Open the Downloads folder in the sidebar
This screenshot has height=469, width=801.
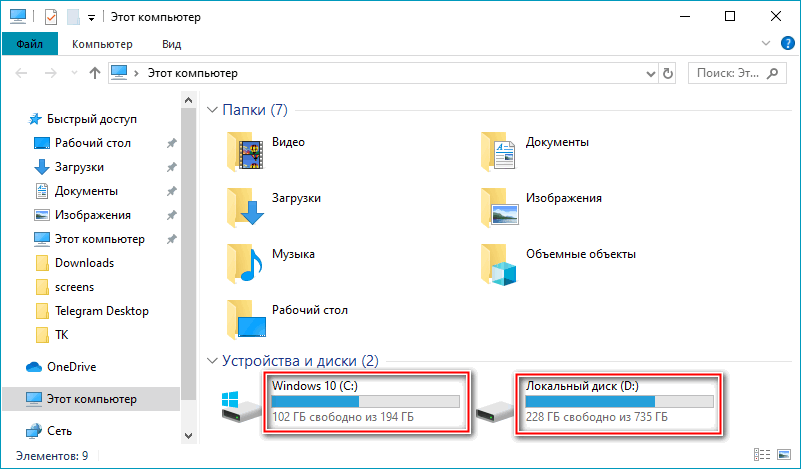84,263
